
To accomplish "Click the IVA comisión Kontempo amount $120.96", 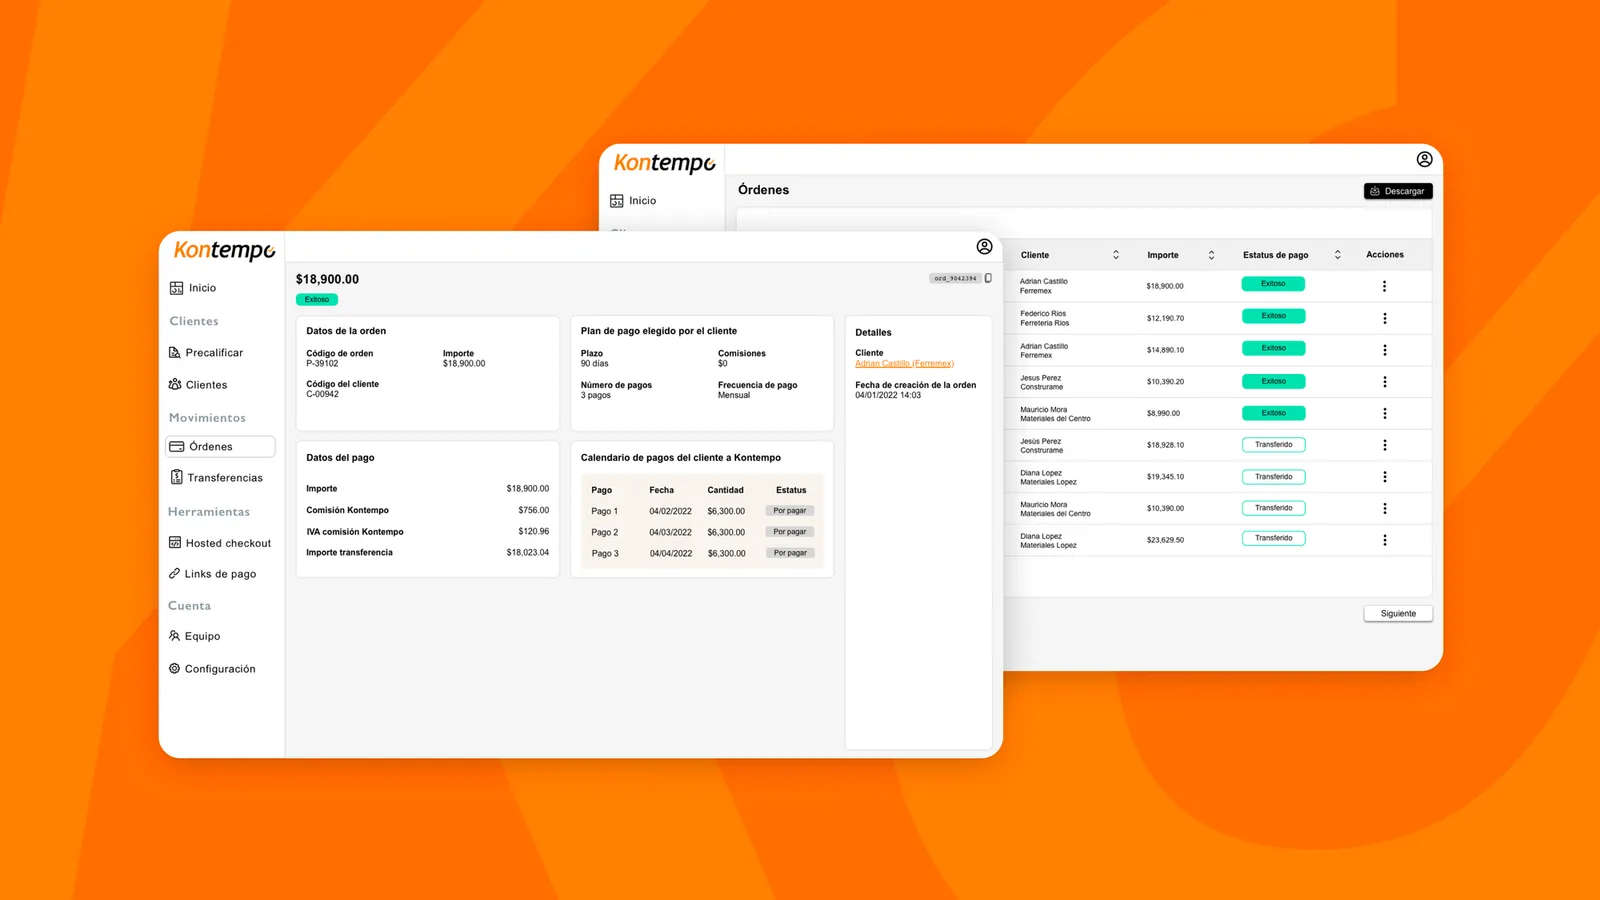I will (x=533, y=531).
